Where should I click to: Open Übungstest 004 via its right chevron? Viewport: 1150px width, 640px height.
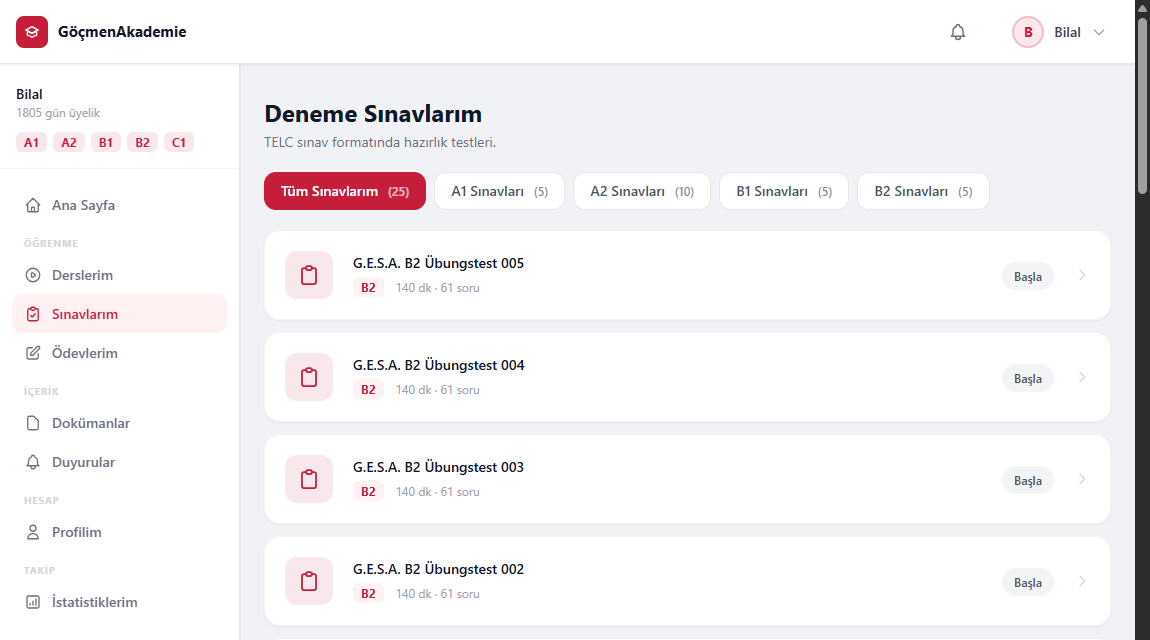(x=1082, y=378)
